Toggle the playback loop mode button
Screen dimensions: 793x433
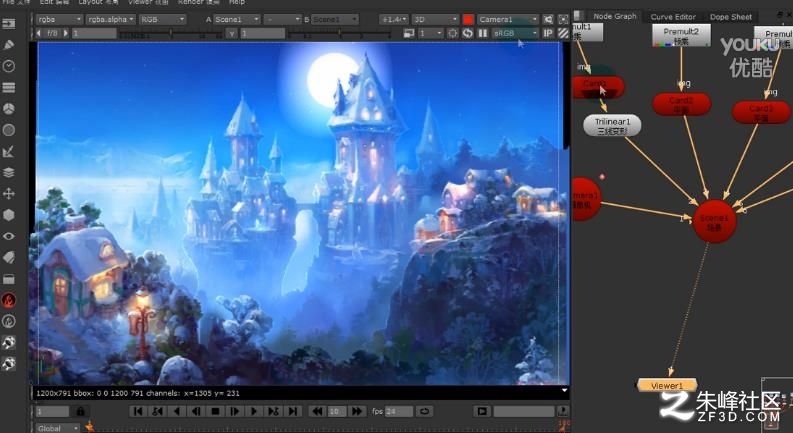pyautogui.click(x=424, y=411)
